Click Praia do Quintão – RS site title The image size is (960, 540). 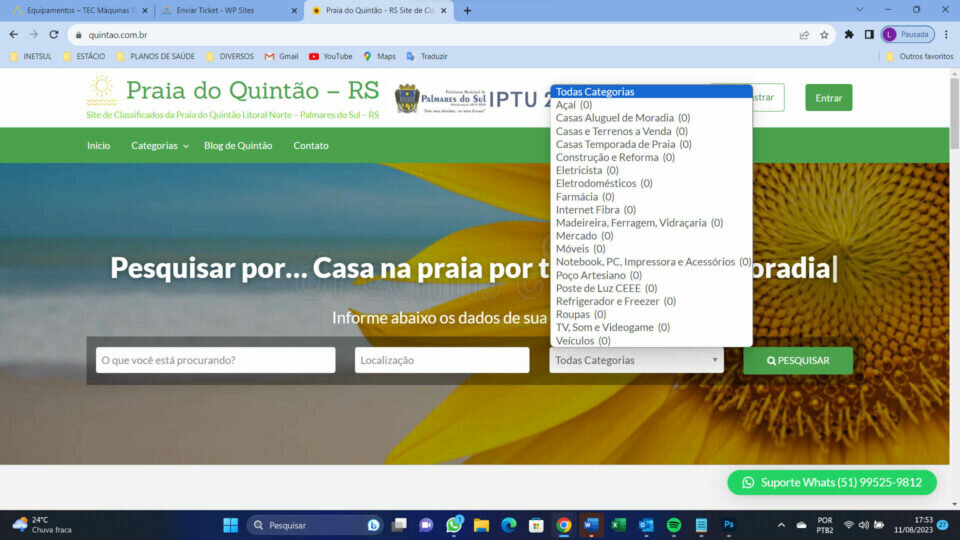252,91
